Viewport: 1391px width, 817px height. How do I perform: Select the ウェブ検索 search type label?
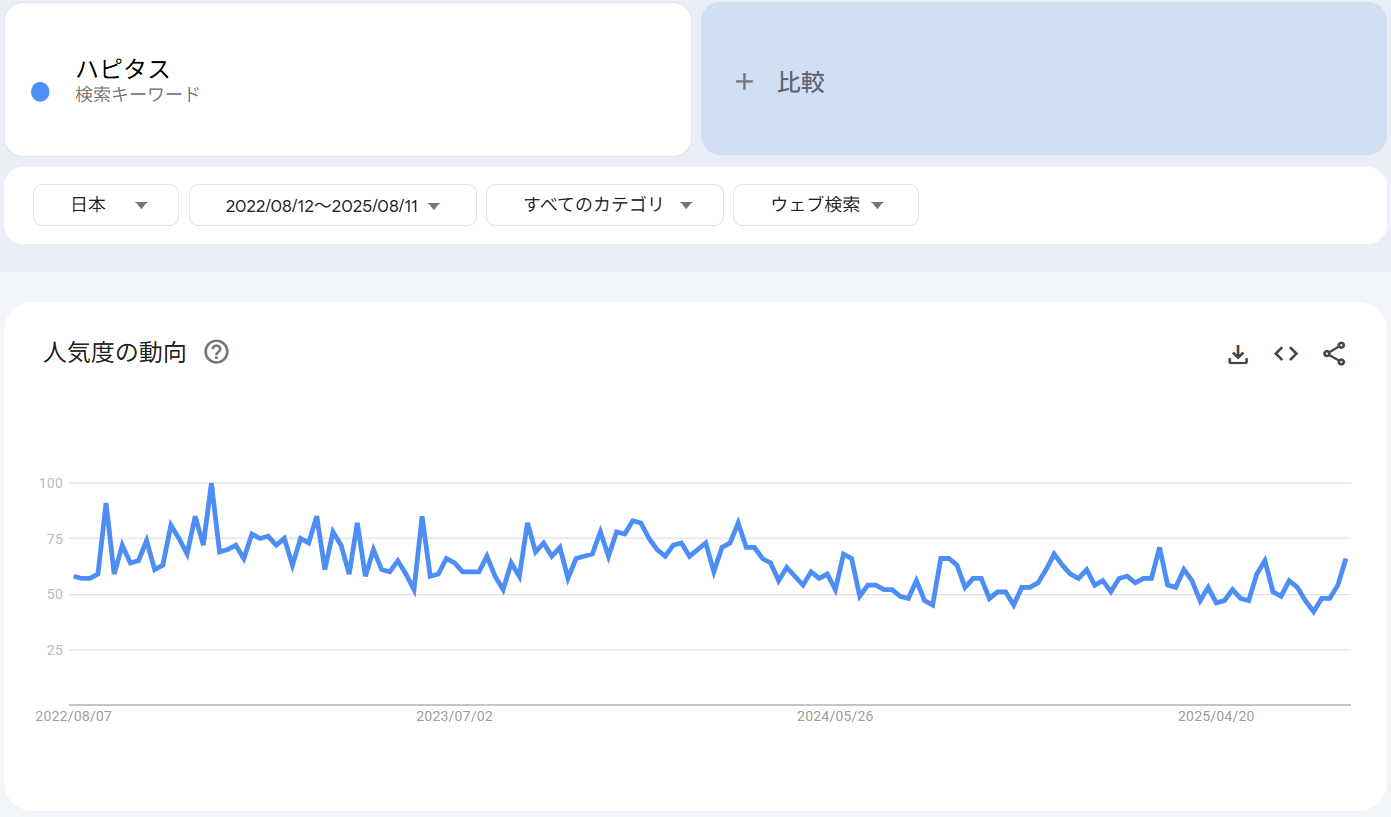click(x=815, y=205)
